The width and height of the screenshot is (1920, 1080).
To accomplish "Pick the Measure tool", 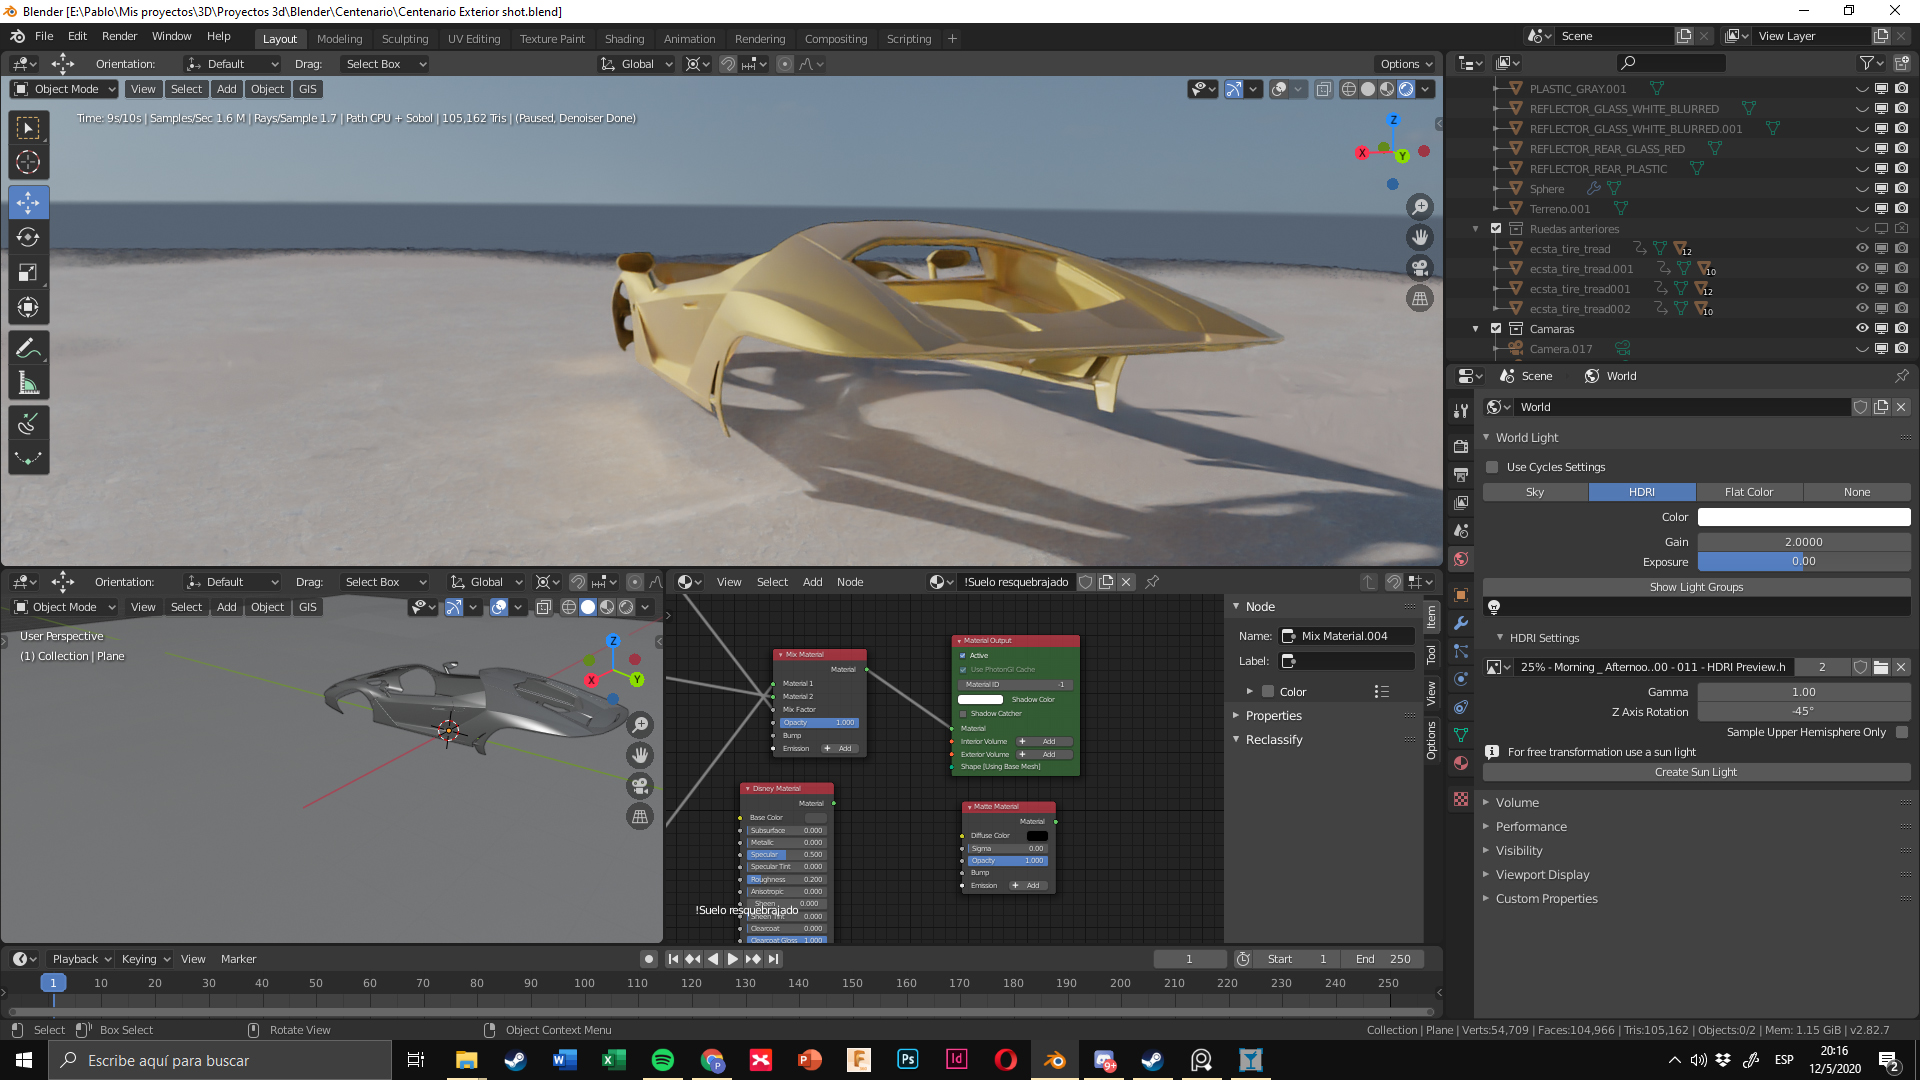I will [28, 383].
